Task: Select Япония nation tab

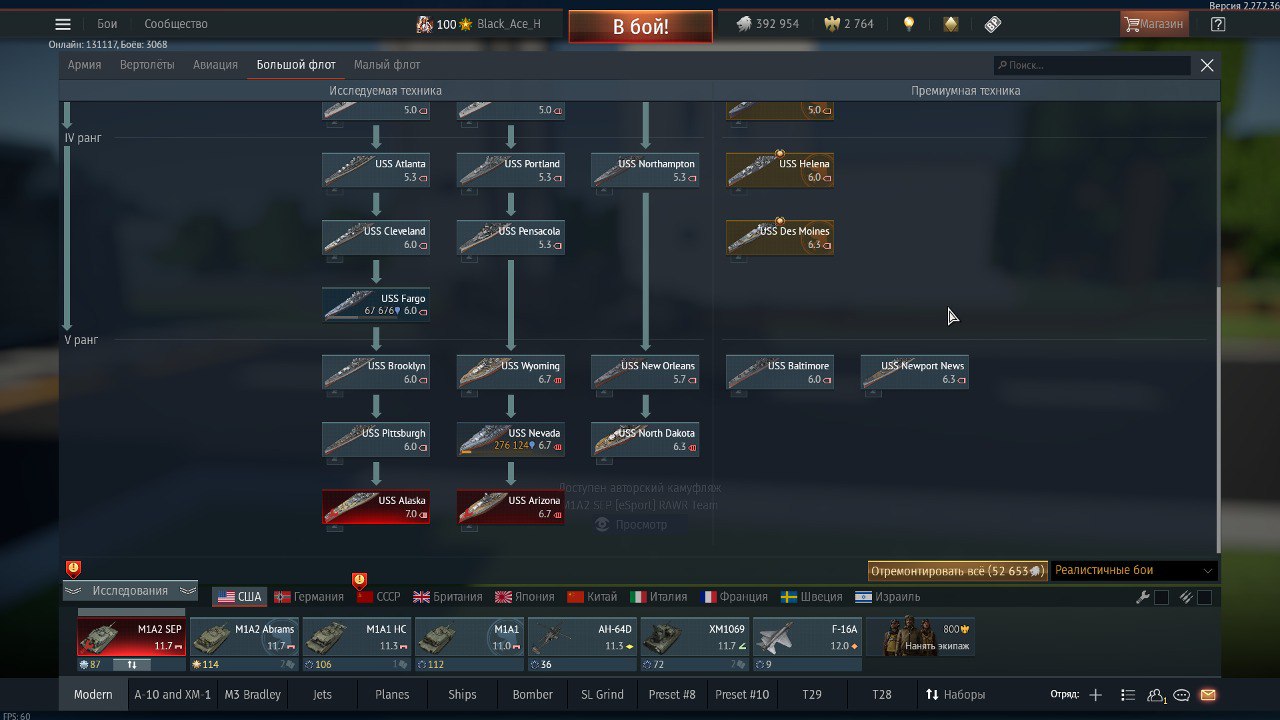Action: click(x=524, y=597)
